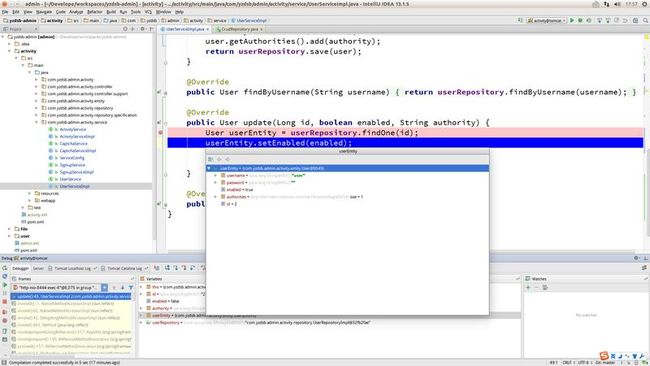The image size is (650, 366).
Task: Switch to Tomcat Localhost Log tab
Action: click(72, 268)
